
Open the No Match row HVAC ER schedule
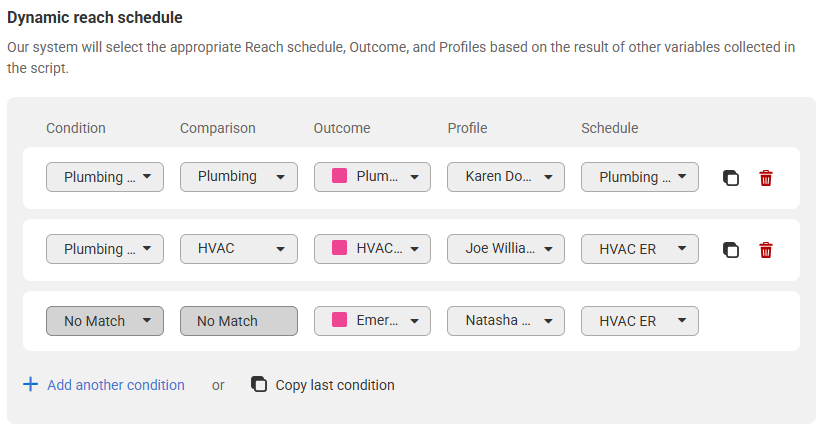[x=639, y=321]
